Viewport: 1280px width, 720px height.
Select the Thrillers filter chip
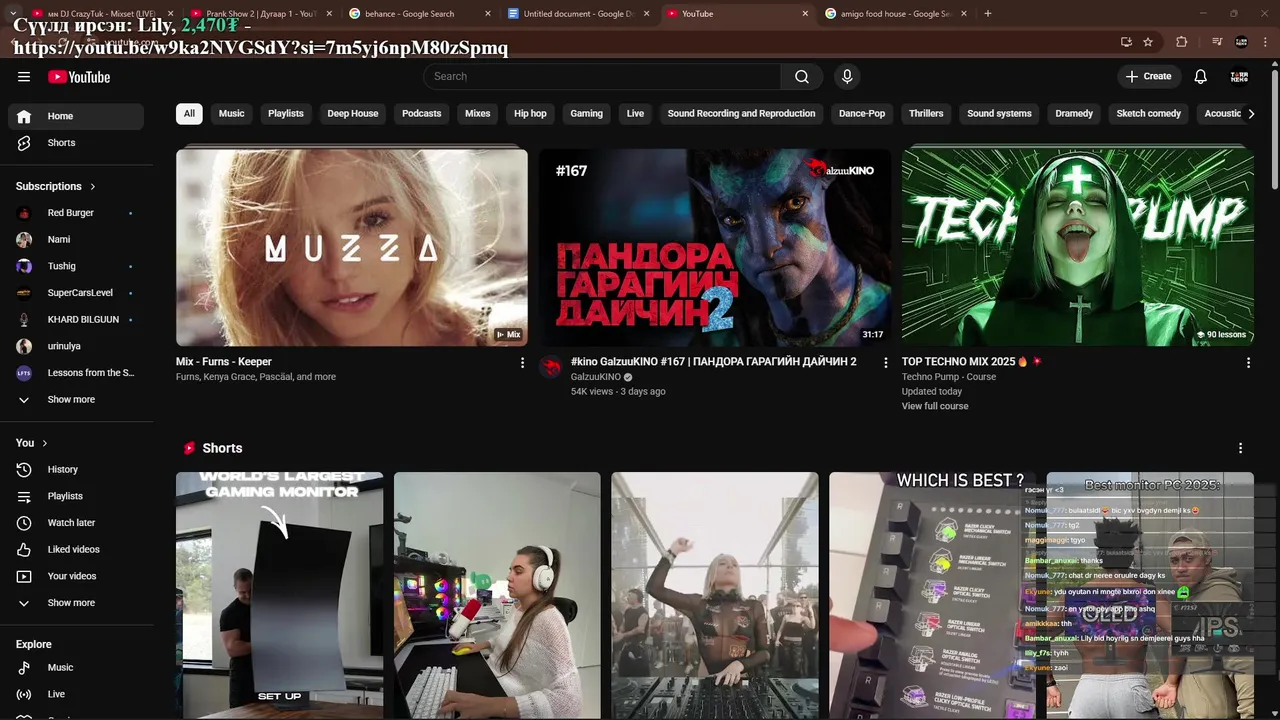tap(926, 114)
